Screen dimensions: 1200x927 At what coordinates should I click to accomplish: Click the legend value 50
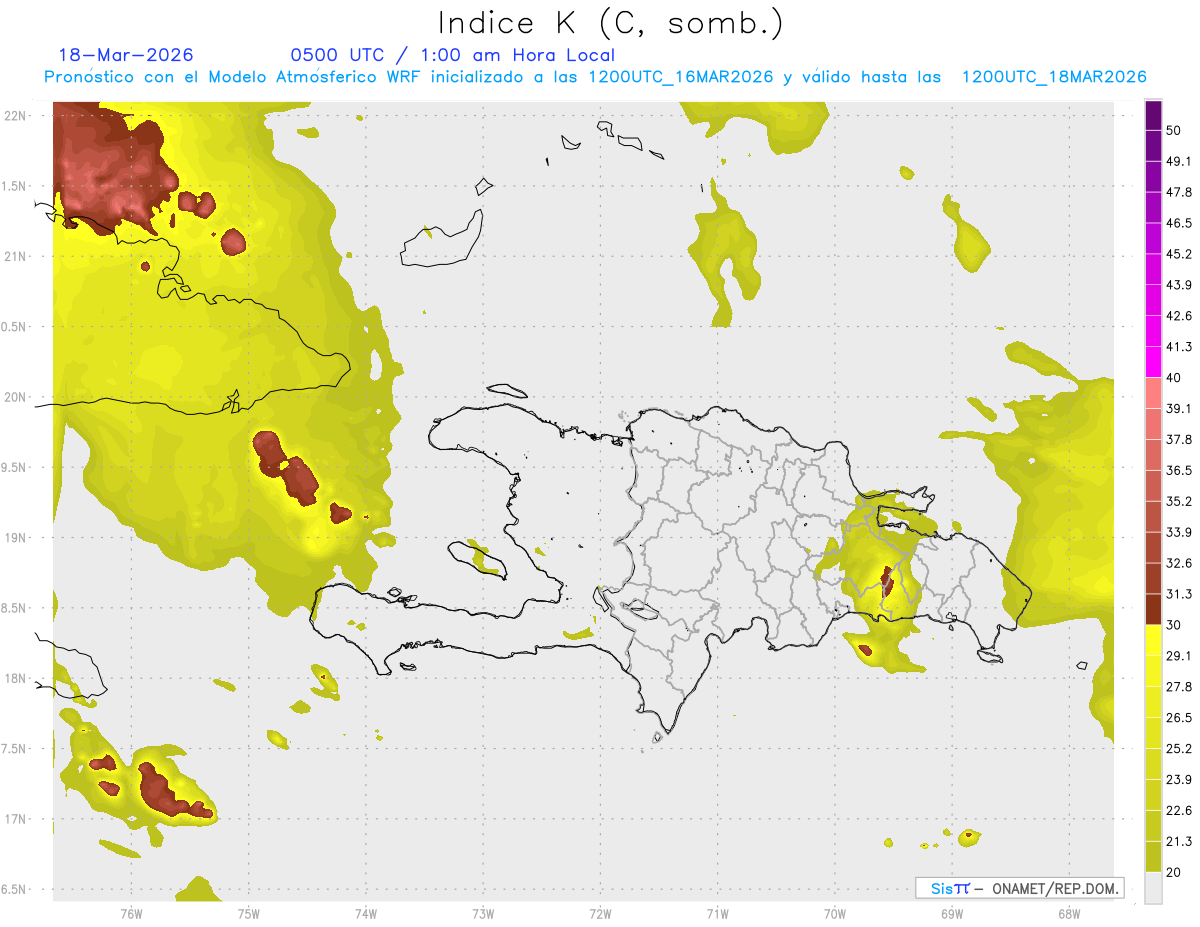(1174, 130)
